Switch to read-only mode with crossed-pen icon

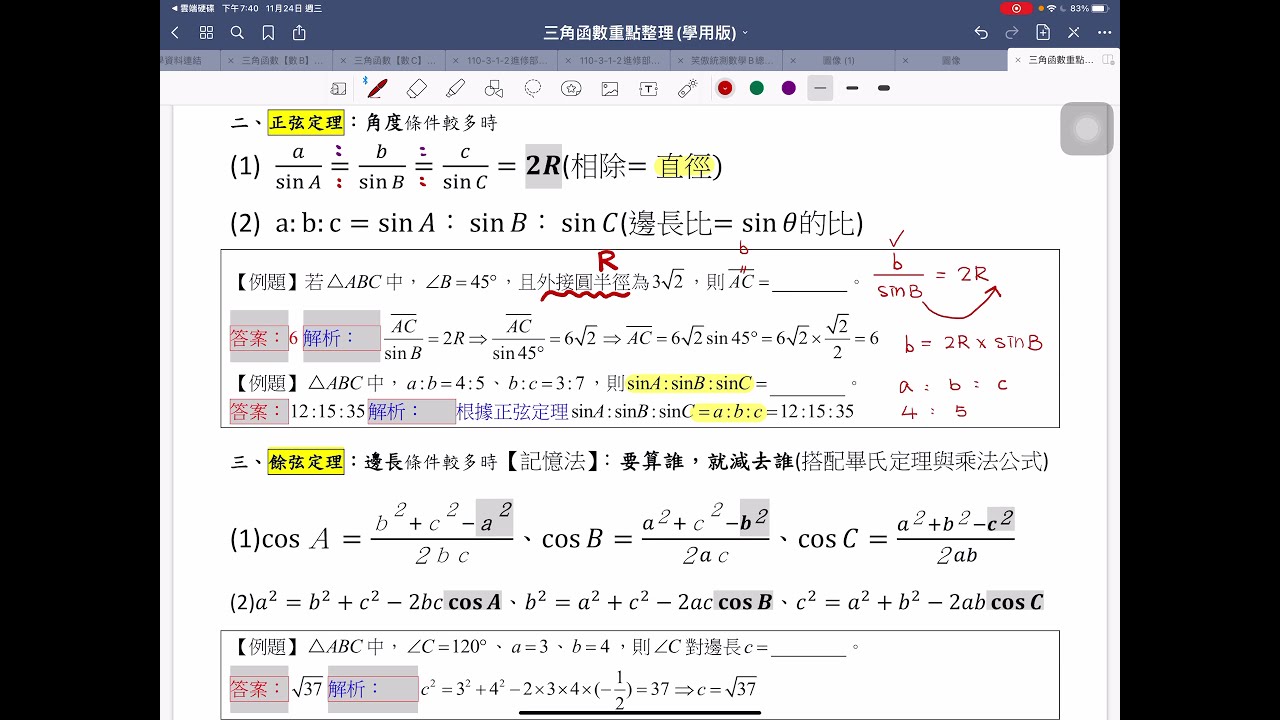pyautogui.click(x=1073, y=32)
